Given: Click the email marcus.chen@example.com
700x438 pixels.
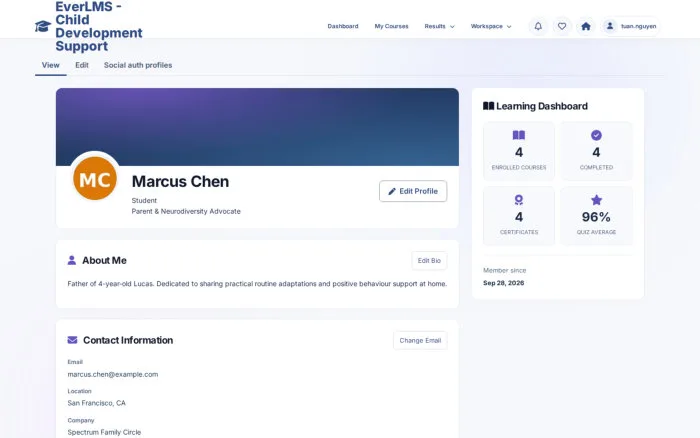Looking at the screenshot, I should coord(112,374).
